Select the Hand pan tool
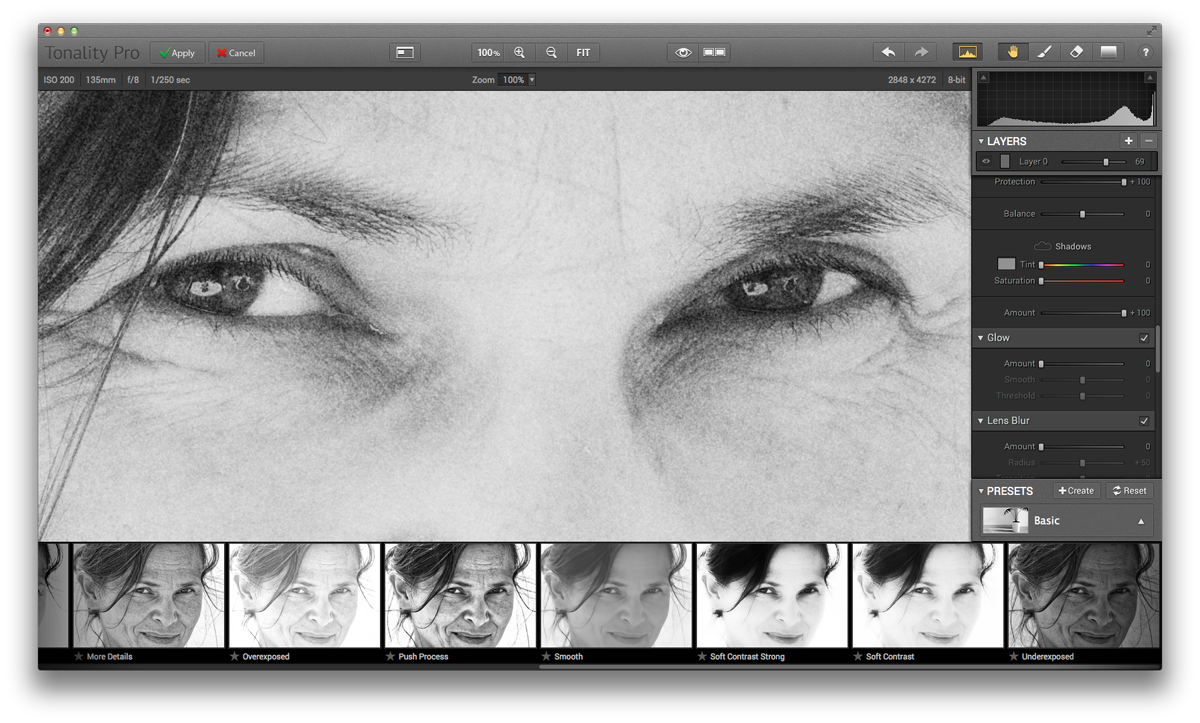The width and height of the screenshot is (1200, 723). point(1012,52)
